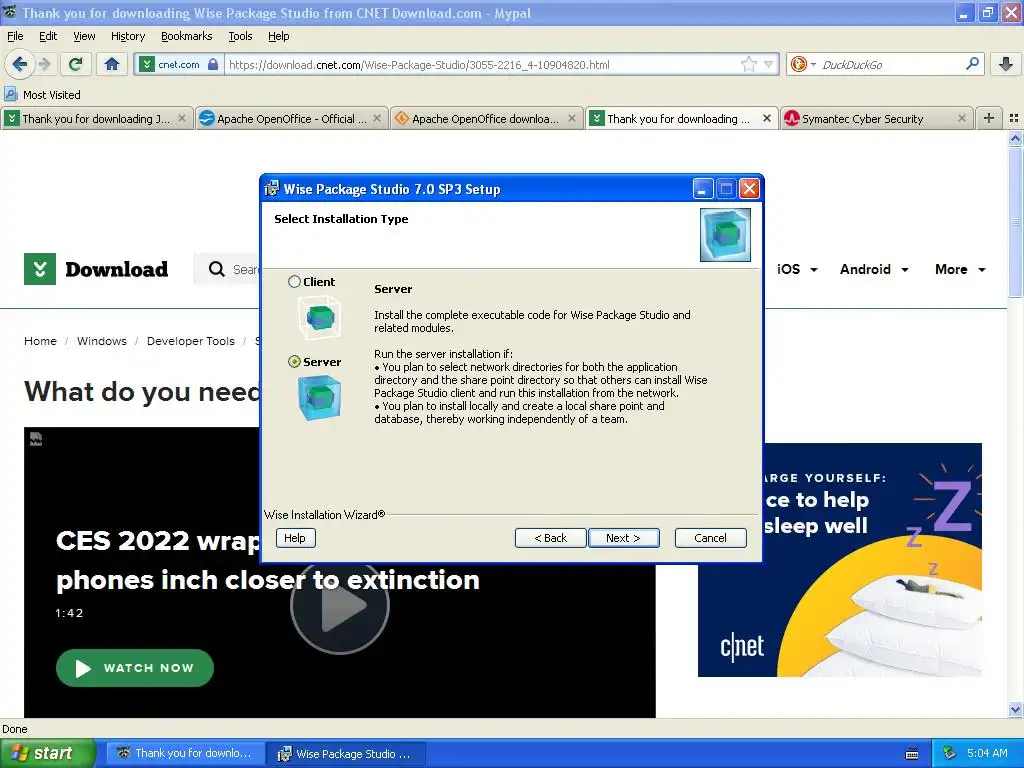Close the Symantec Cyber Security tab
Image resolution: width=1024 pixels, height=768 pixels.
pos(961,118)
